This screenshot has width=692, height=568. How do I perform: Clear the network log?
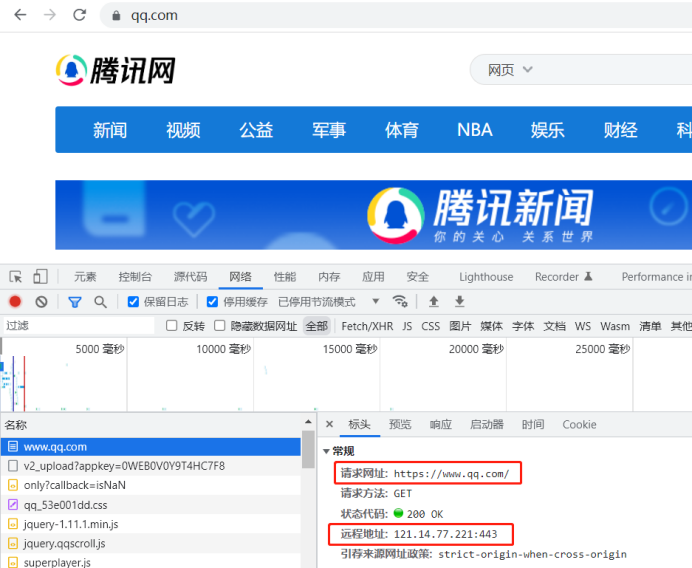coord(41,301)
